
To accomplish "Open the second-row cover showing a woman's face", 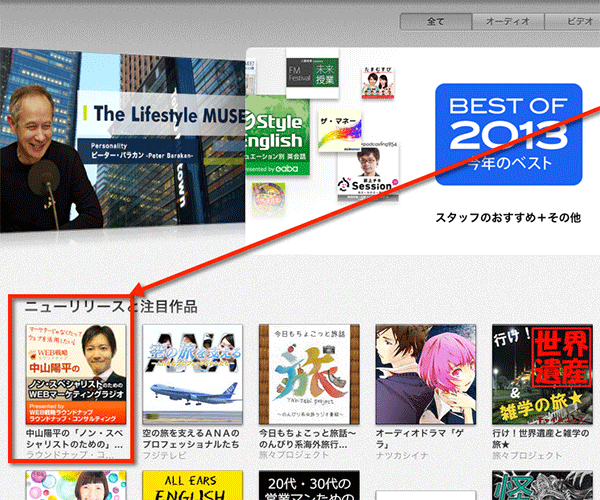I will pos(76,485).
